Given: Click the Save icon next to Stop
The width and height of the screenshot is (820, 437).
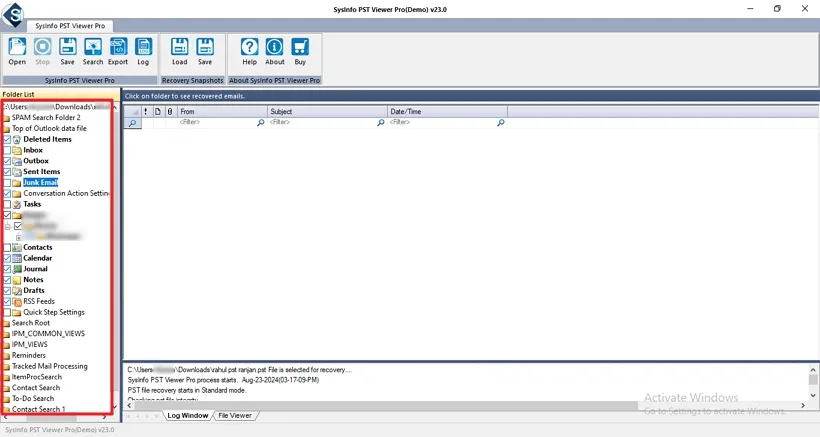Looking at the screenshot, I should [67, 47].
